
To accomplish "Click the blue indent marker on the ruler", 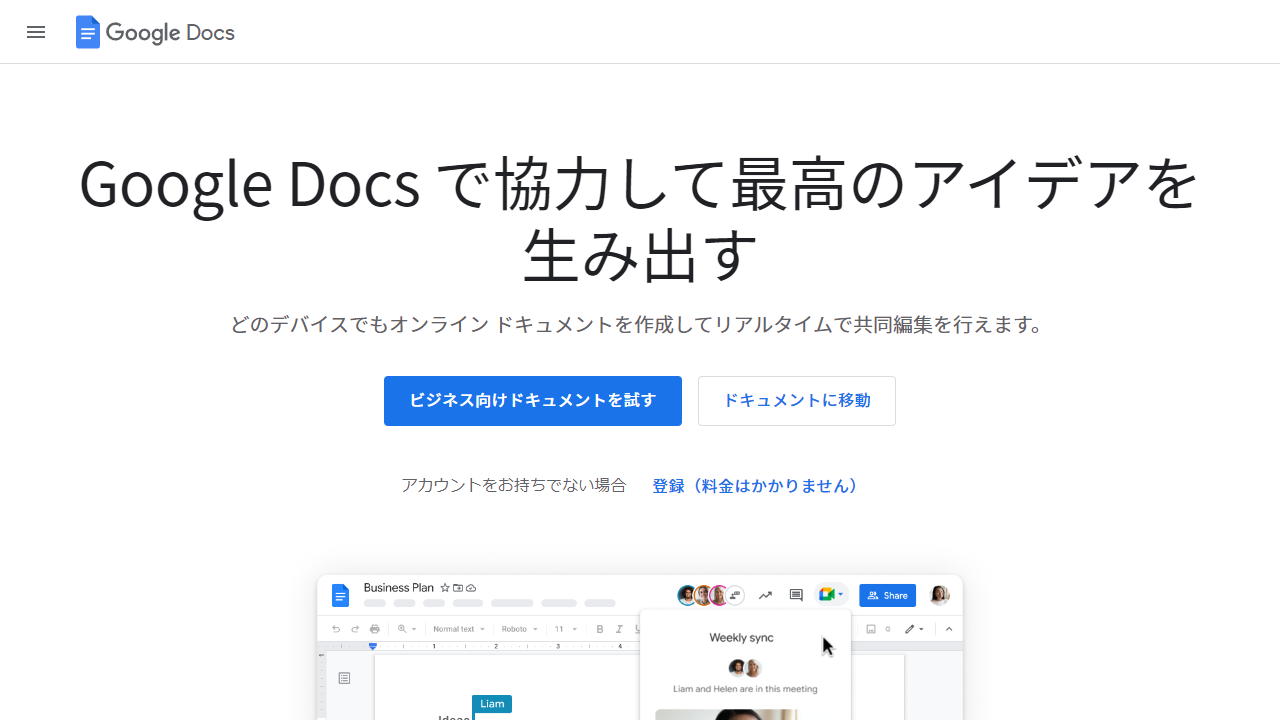I will point(373,647).
